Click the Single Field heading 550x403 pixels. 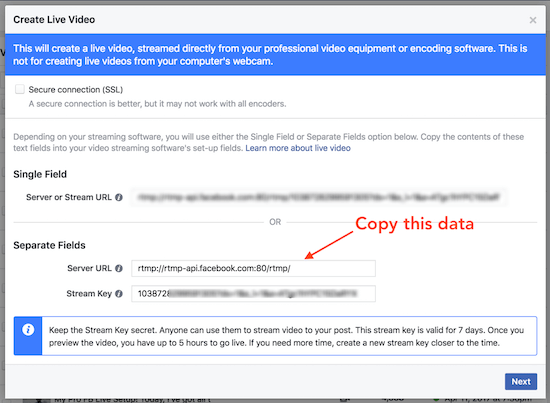point(40,174)
